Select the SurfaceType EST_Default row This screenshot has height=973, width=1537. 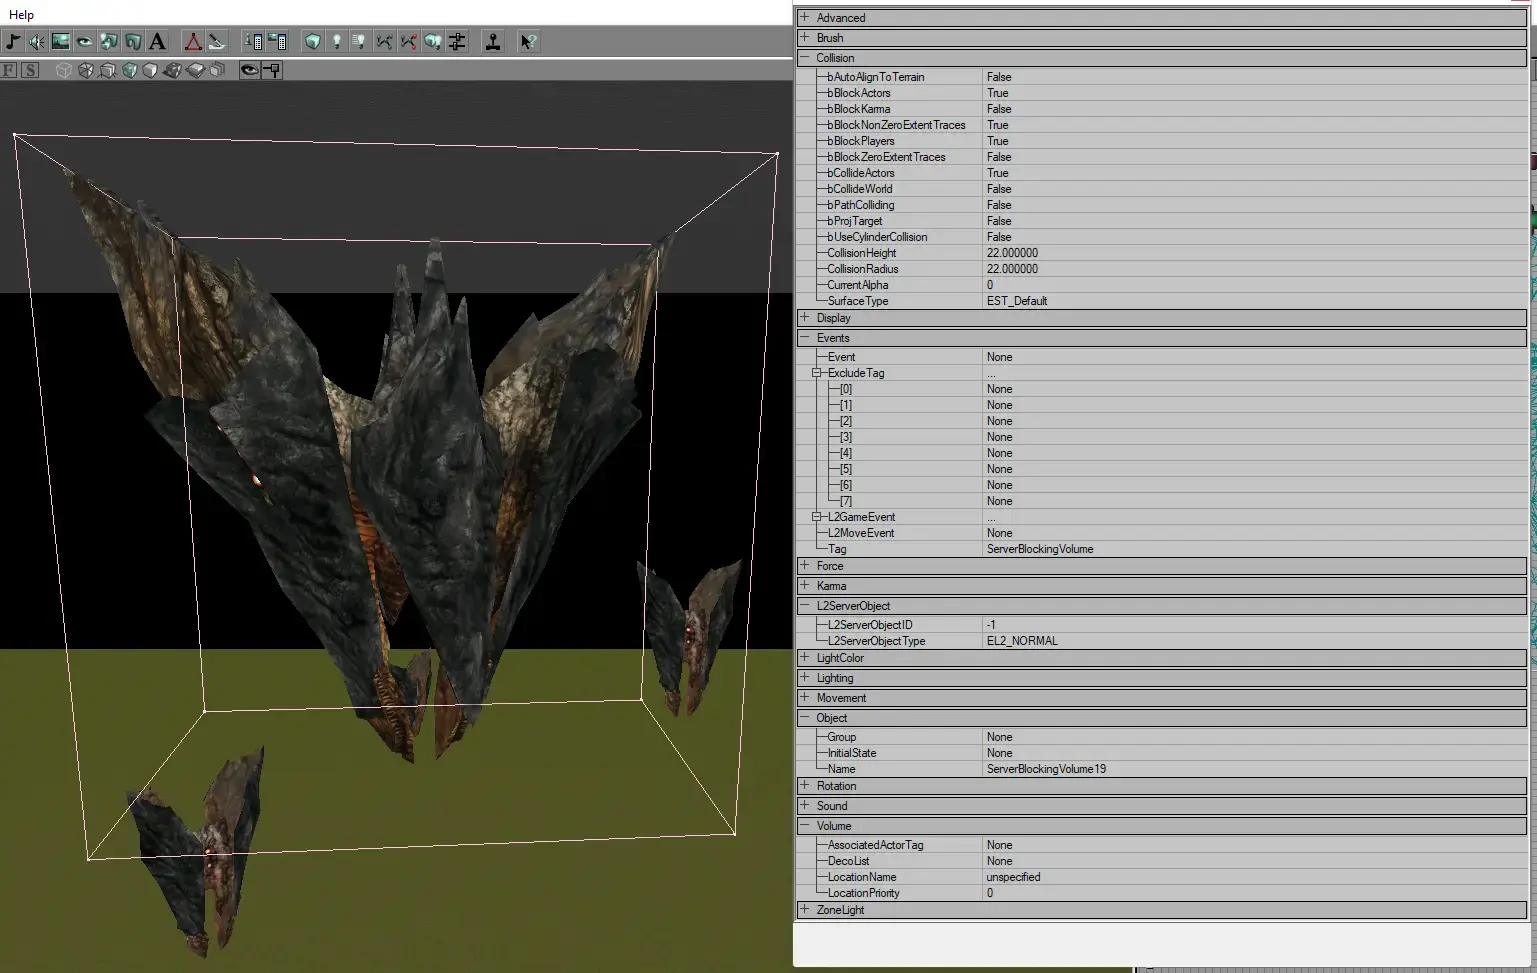click(1162, 301)
